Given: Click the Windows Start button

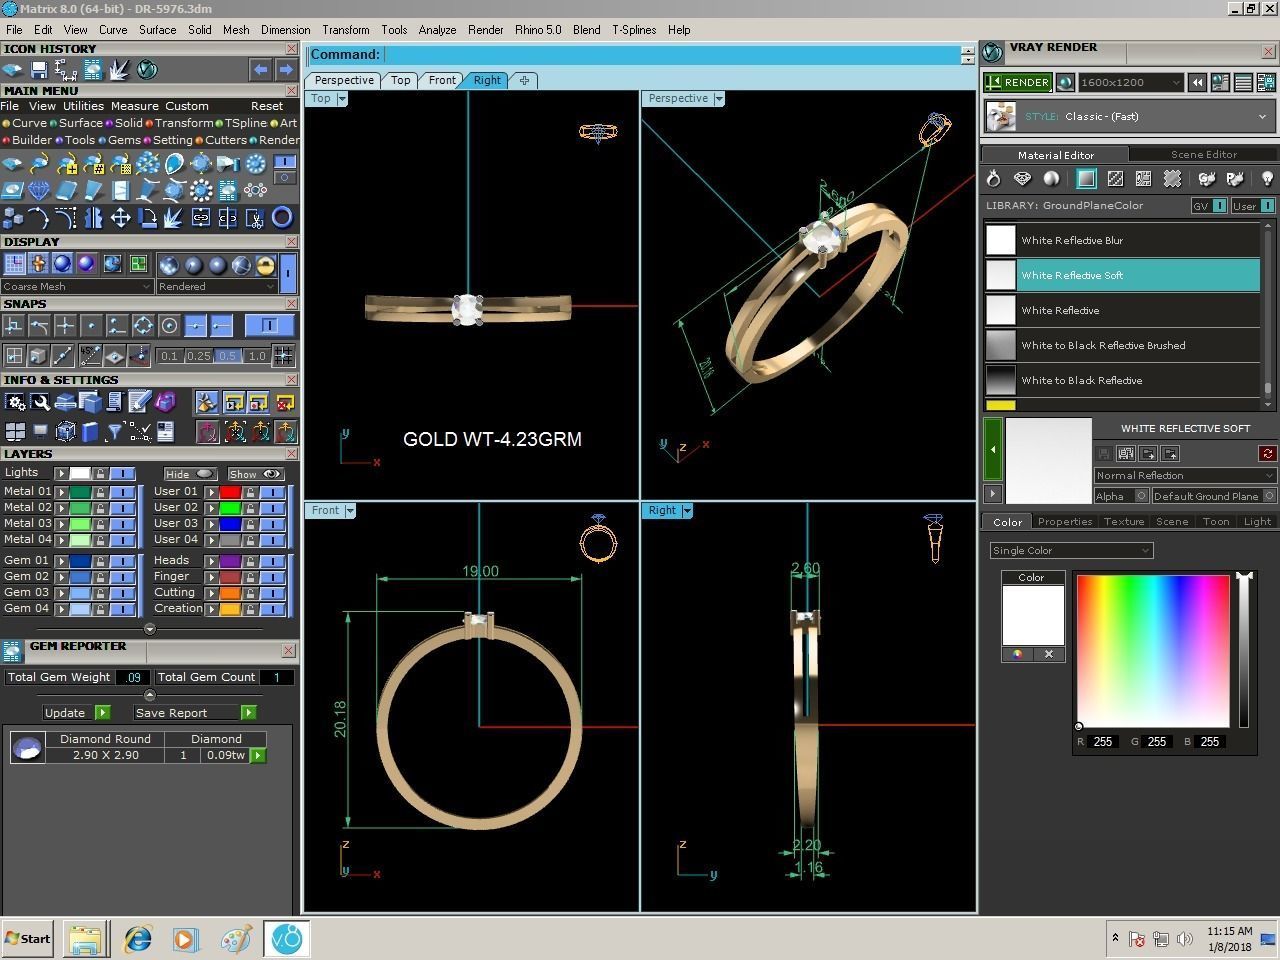Looking at the screenshot, I should tap(28, 939).
